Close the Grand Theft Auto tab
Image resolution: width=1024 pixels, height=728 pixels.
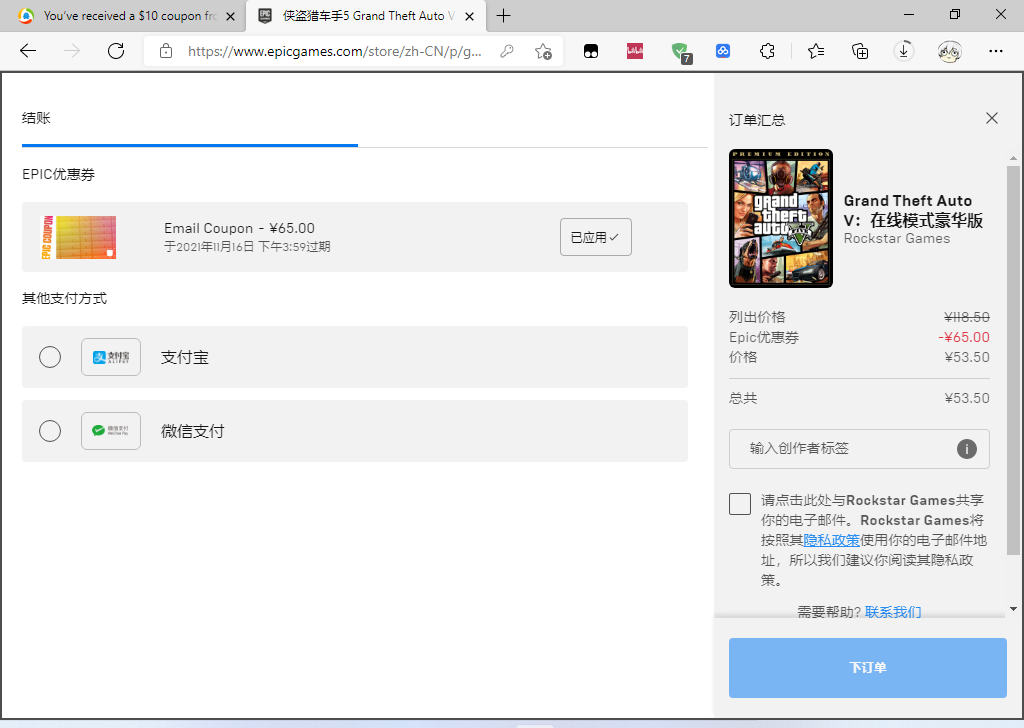[x=470, y=16]
